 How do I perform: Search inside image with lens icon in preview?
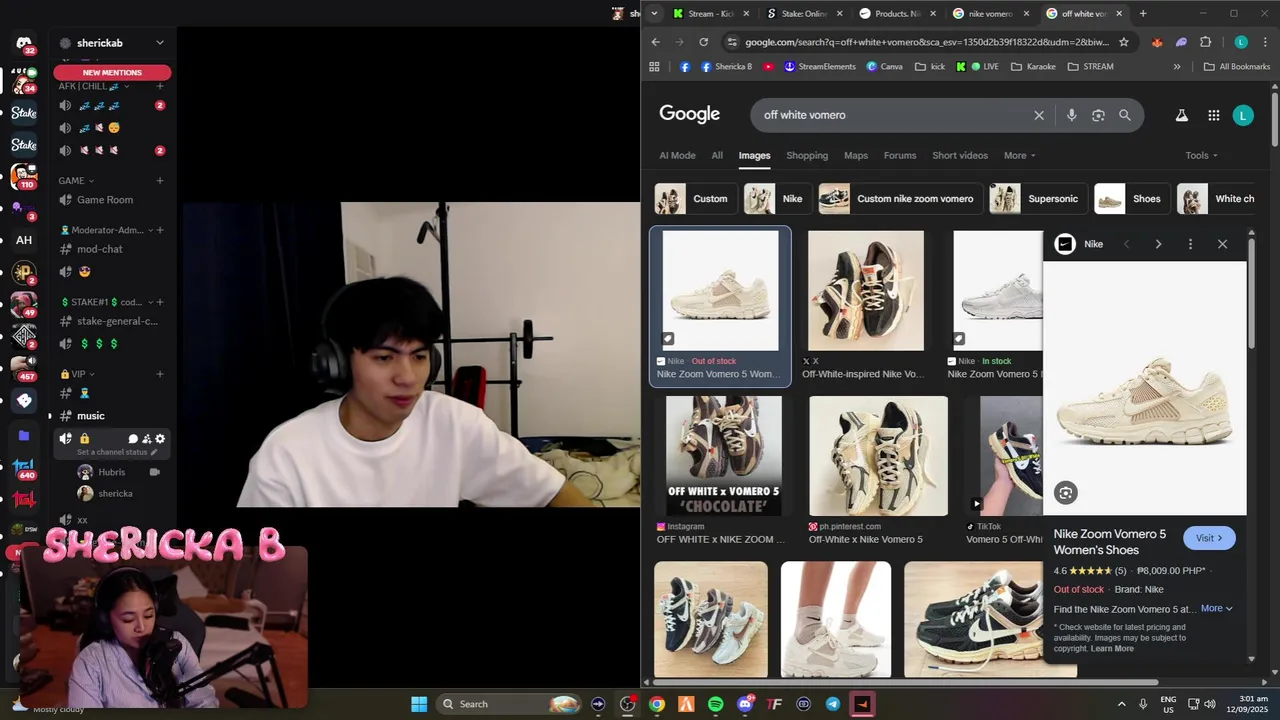point(1066,492)
